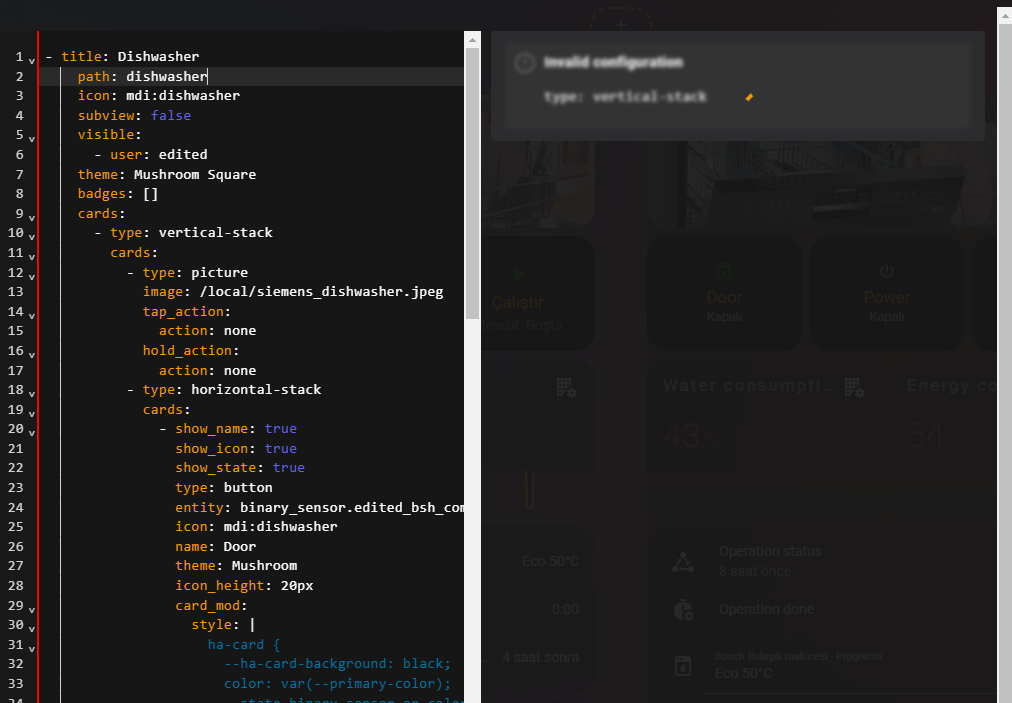Click 'true' value of show_state
Image resolution: width=1012 pixels, height=703 pixels.
[x=288, y=467]
